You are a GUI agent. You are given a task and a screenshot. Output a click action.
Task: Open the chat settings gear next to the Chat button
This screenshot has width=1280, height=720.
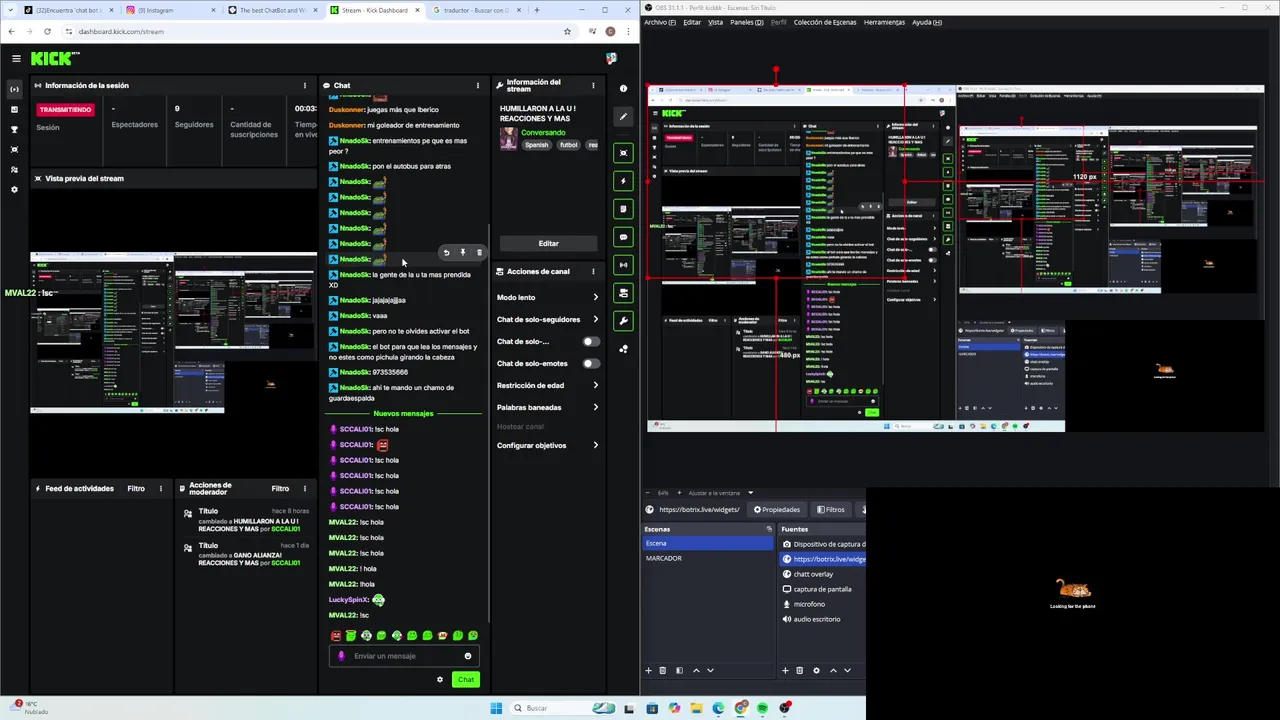439,680
